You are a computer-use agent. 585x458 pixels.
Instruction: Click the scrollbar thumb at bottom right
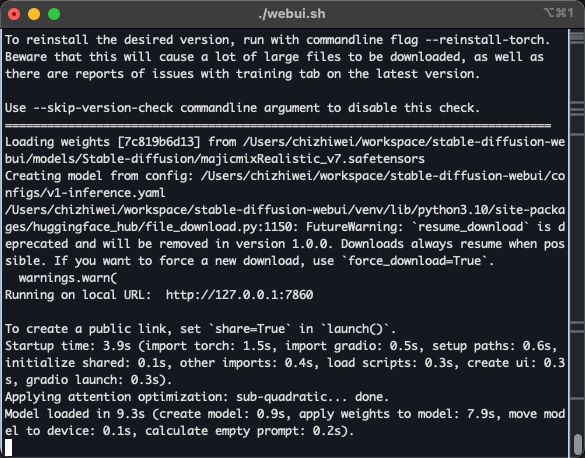(578, 444)
